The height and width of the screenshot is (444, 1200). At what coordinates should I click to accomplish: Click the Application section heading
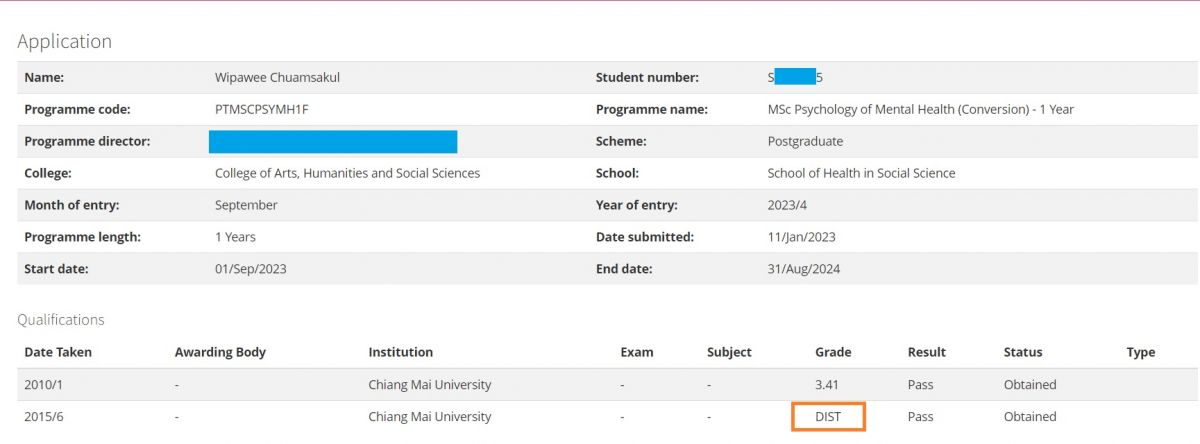(x=64, y=41)
